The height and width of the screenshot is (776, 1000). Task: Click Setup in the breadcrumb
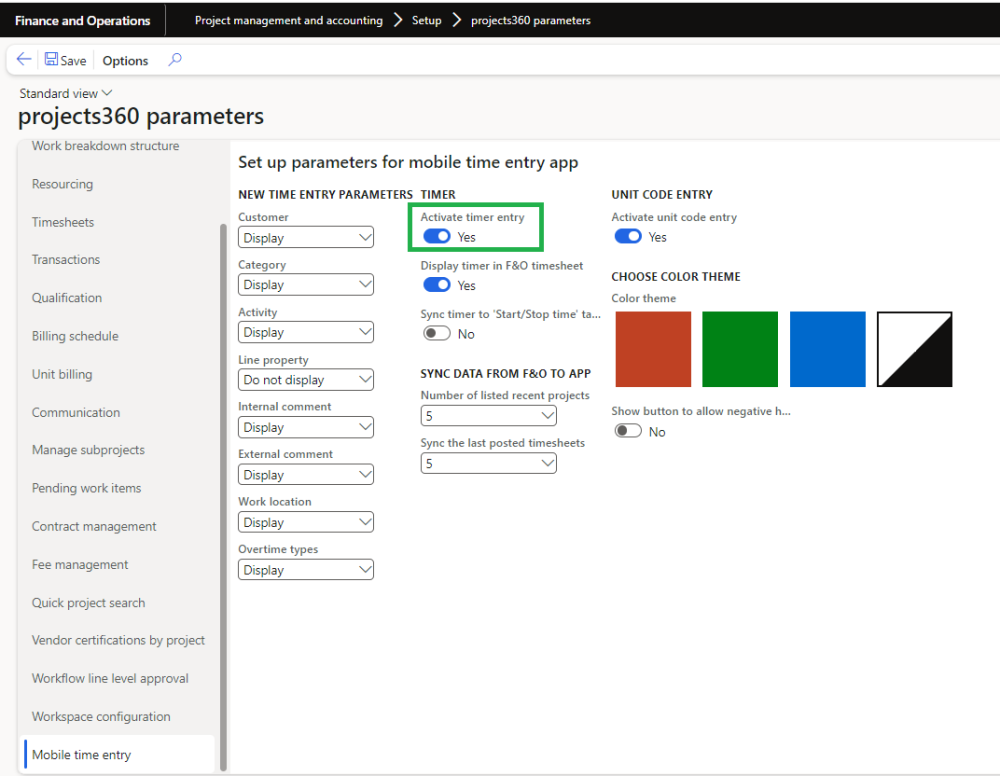click(426, 20)
